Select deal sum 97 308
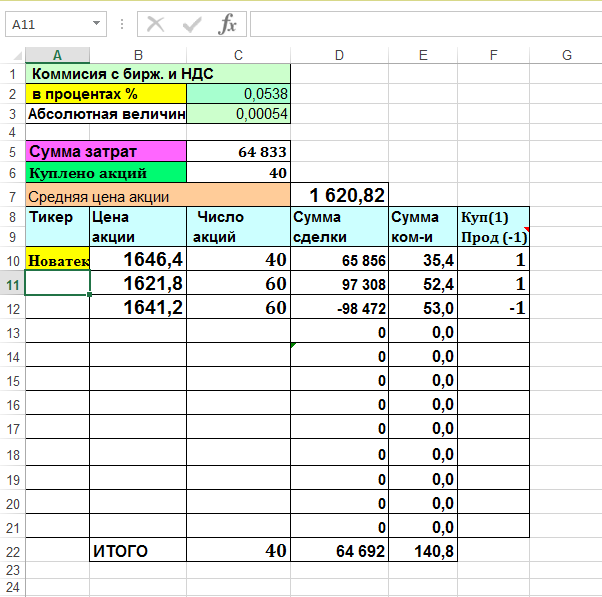The image size is (602, 597). (x=339, y=283)
